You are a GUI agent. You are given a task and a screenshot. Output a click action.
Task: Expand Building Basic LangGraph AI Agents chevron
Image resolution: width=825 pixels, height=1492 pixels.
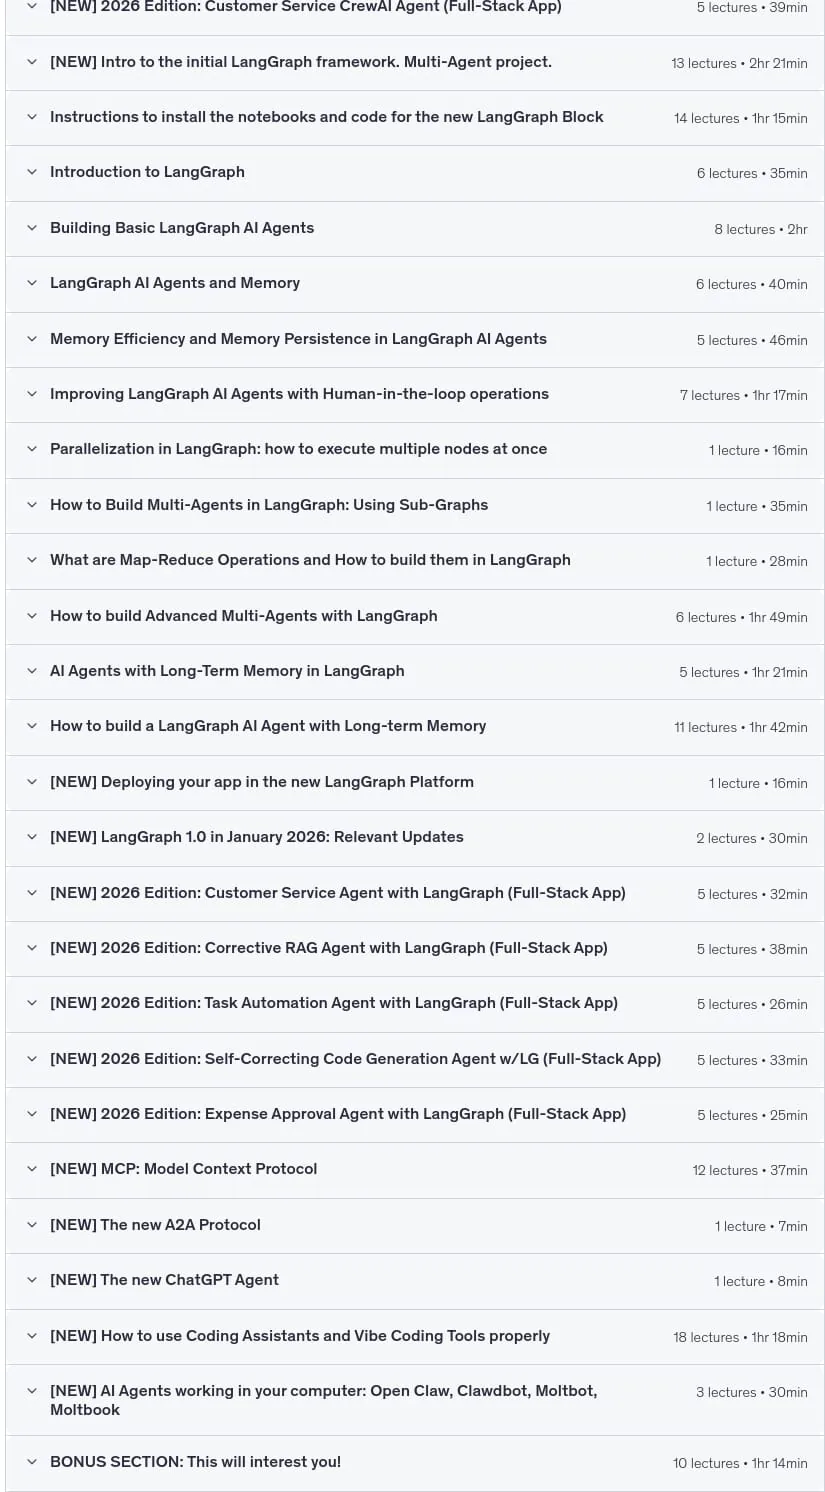[x=32, y=228]
